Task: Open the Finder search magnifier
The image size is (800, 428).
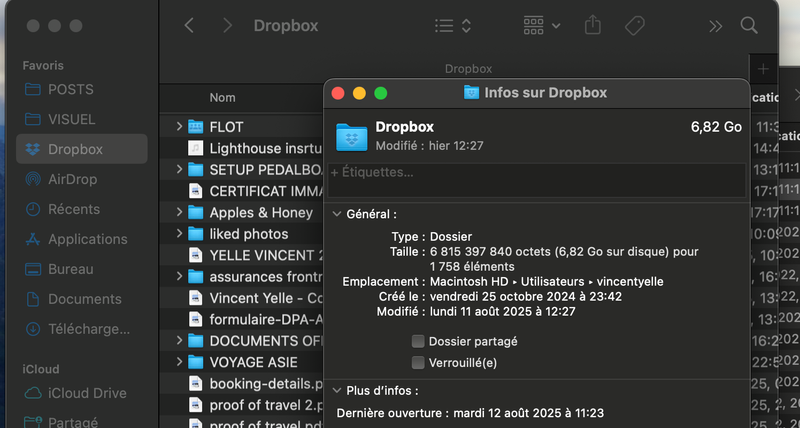Action: tap(748, 25)
